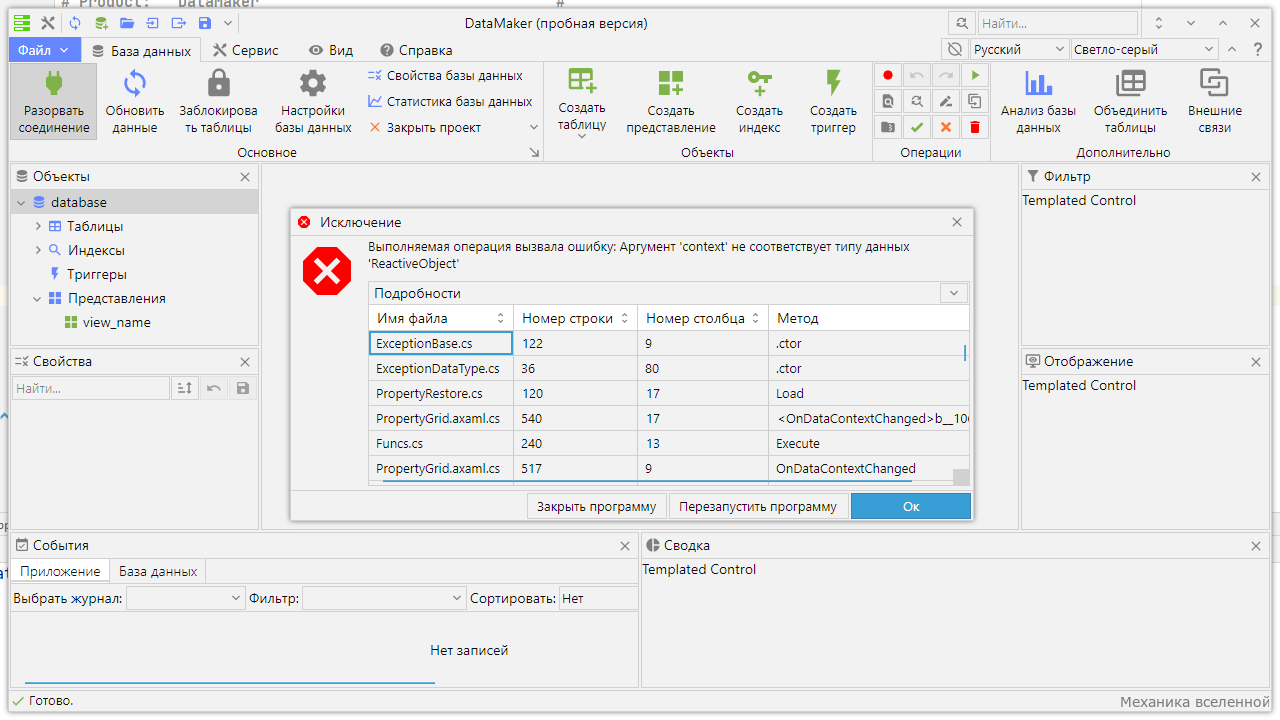This screenshot has height=720, width=1280.
Task: Switch to Вид ribbon tab
Action: 330,50
